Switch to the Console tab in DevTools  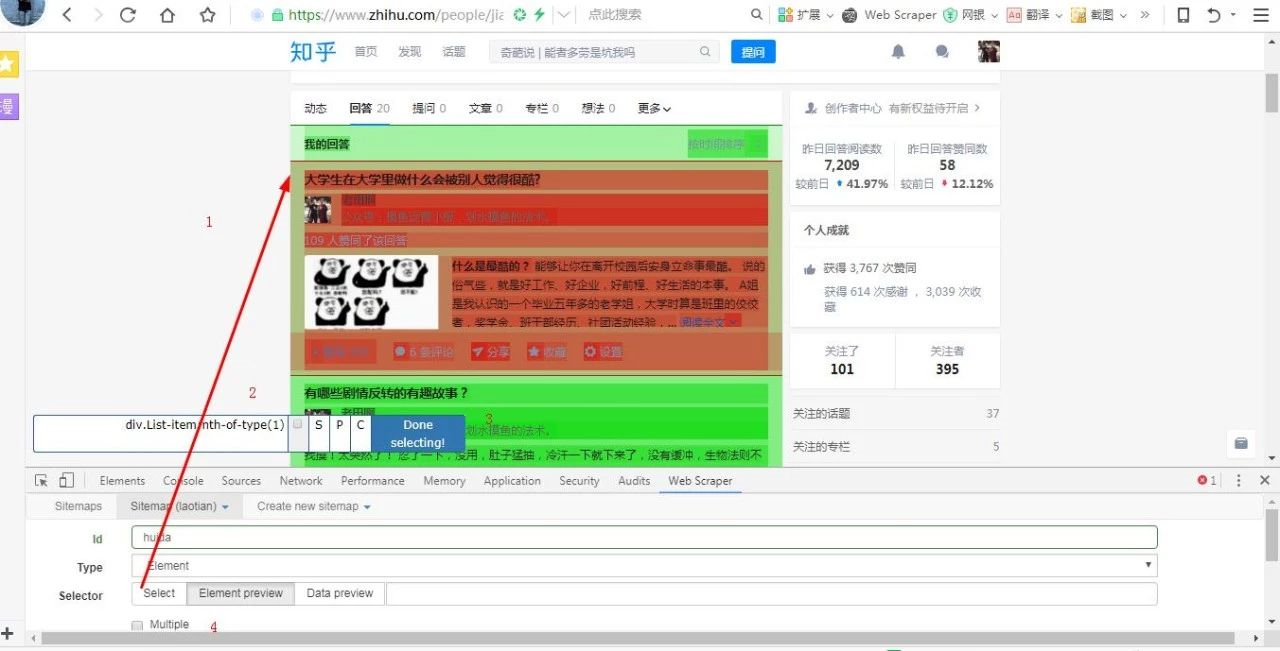click(x=182, y=480)
